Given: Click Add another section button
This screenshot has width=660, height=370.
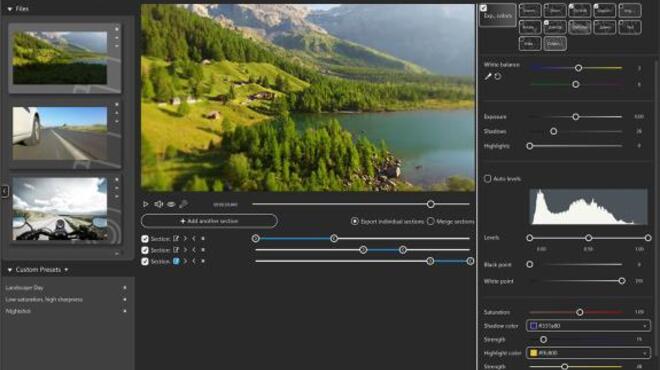Looking at the screenshot, I should click(x=209, y=221).
